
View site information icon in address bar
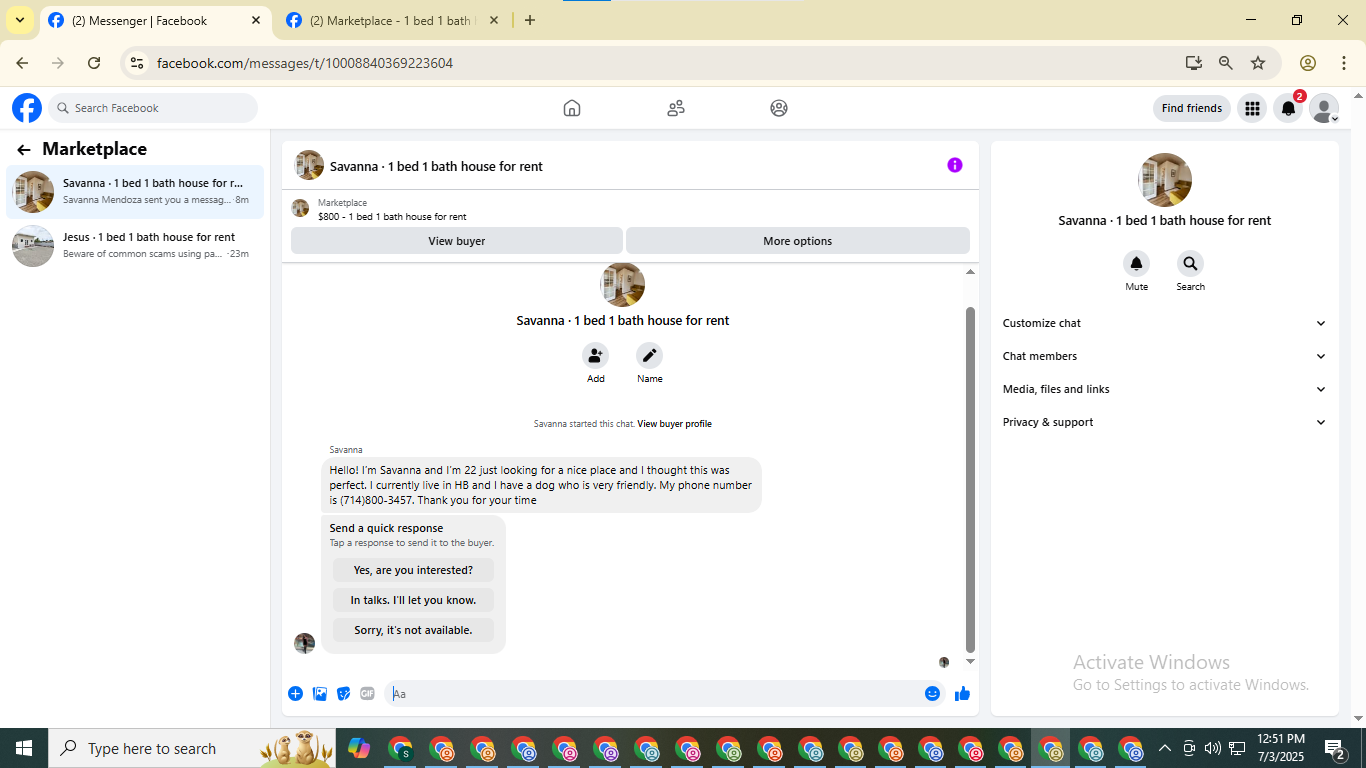pyautogui.click(x=138, y=63)
